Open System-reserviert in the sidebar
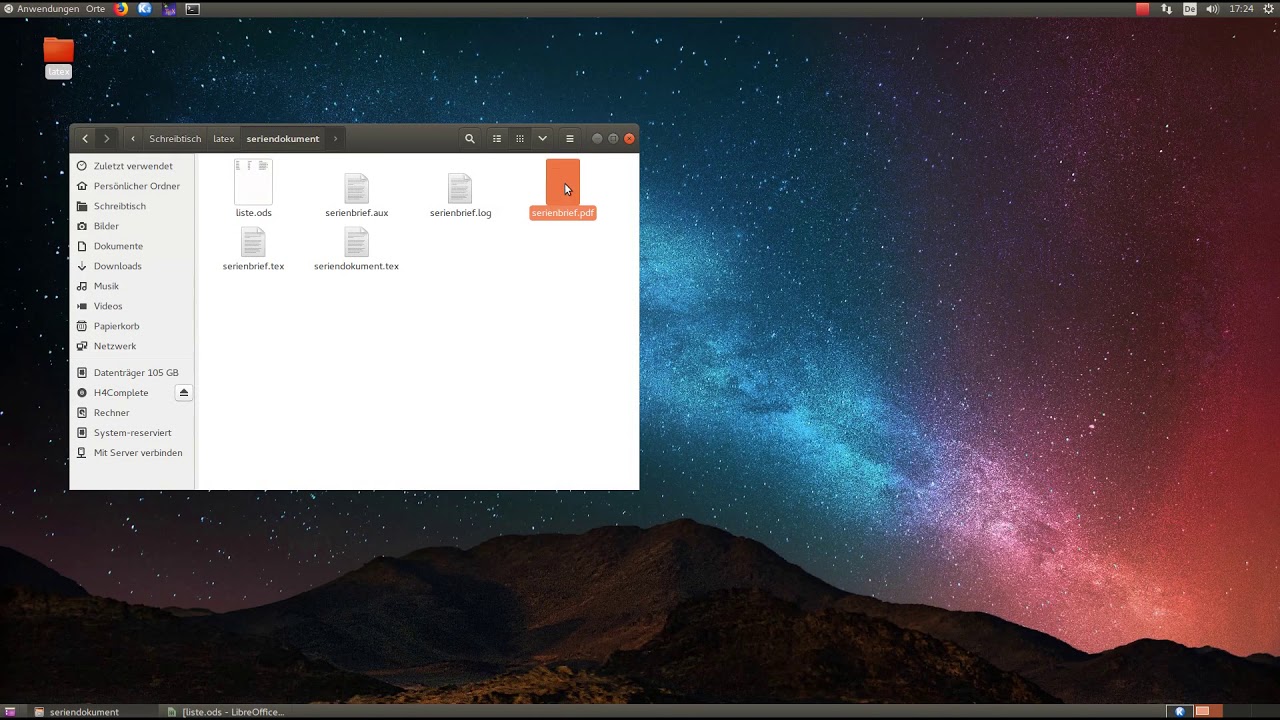1280x720 pixels. 132,433
